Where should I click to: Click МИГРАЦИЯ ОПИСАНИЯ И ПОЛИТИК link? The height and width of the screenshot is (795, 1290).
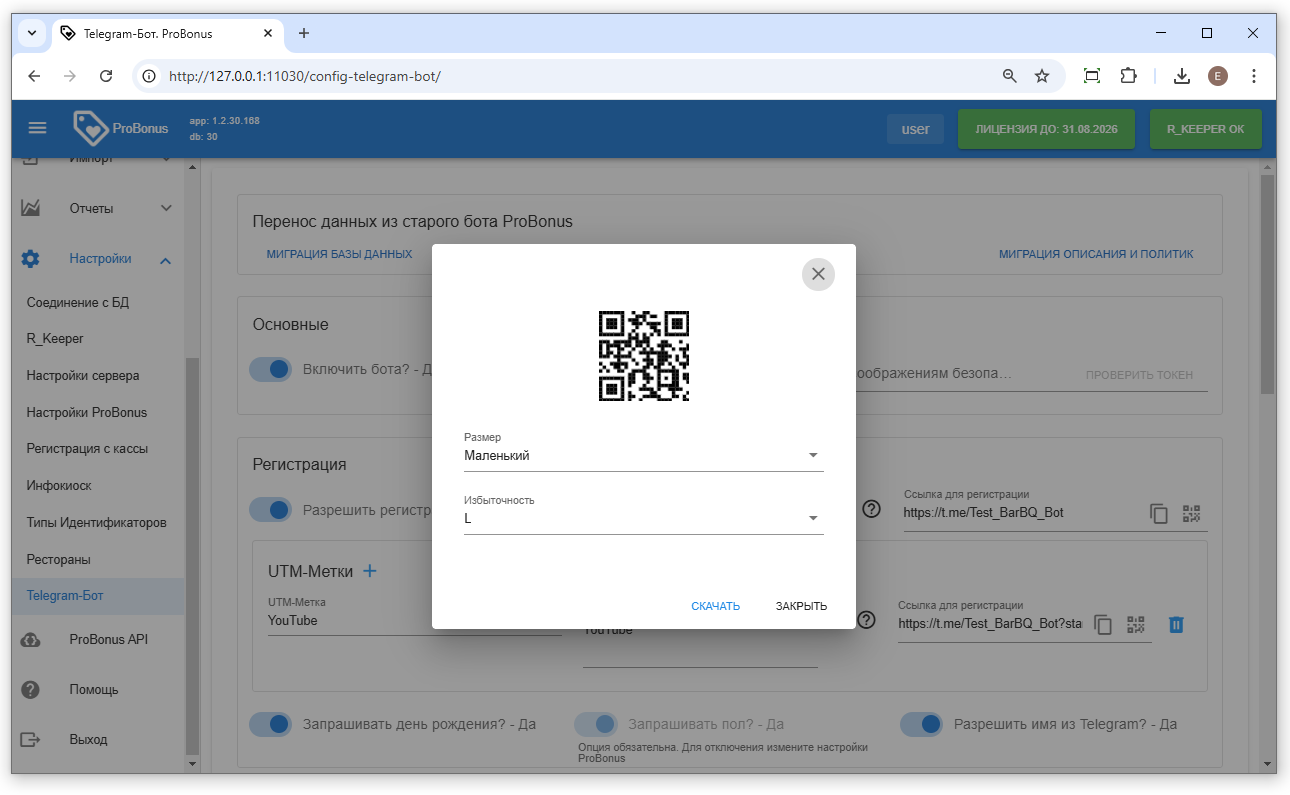(1096, 254)
